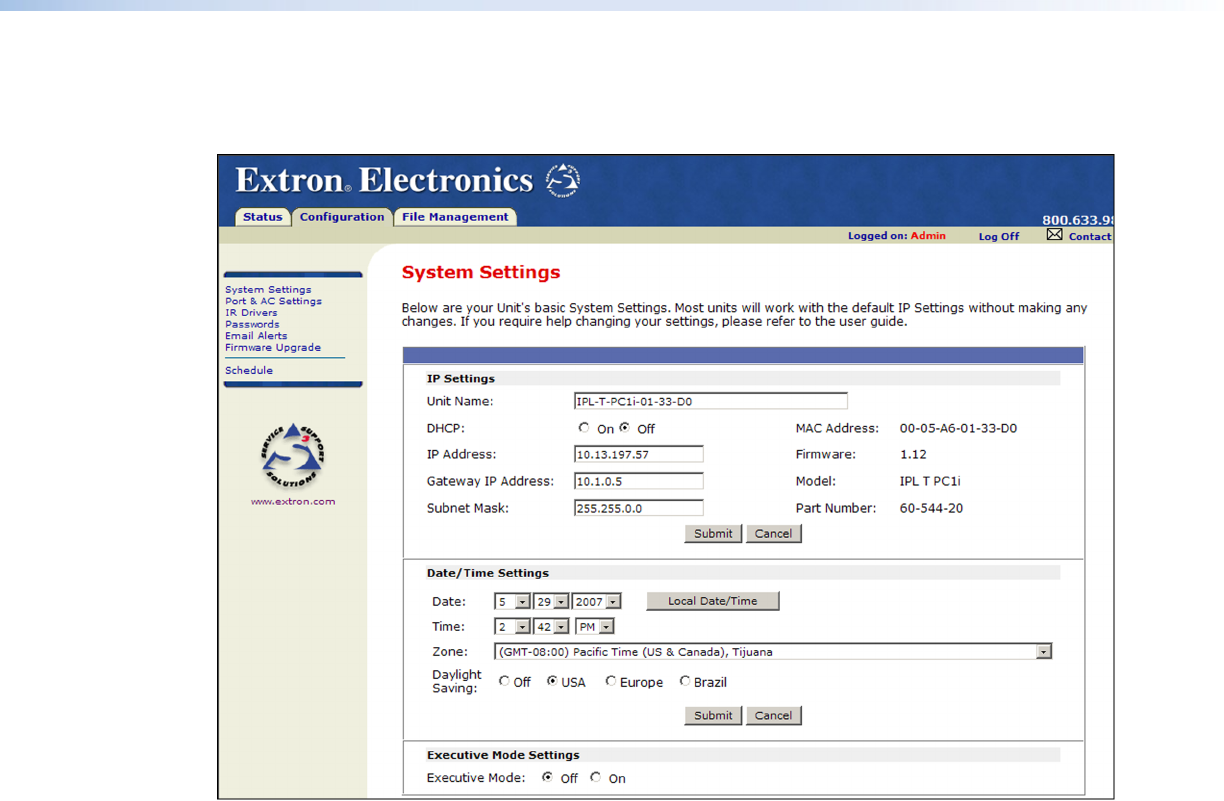Open Port & AC Settings page
The width and height of the screenshot is (1224, 801).
point(273,301)
